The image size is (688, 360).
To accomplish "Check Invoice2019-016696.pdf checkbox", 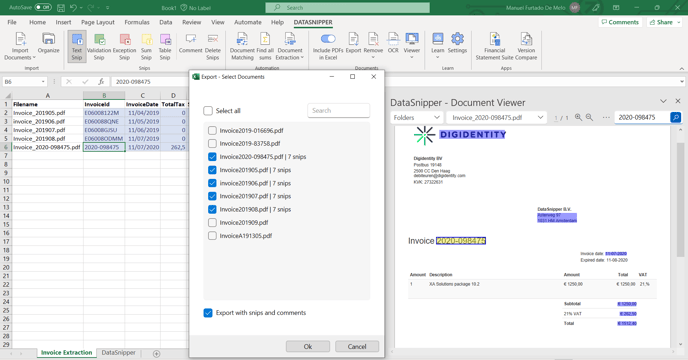I will click(212, 130).
